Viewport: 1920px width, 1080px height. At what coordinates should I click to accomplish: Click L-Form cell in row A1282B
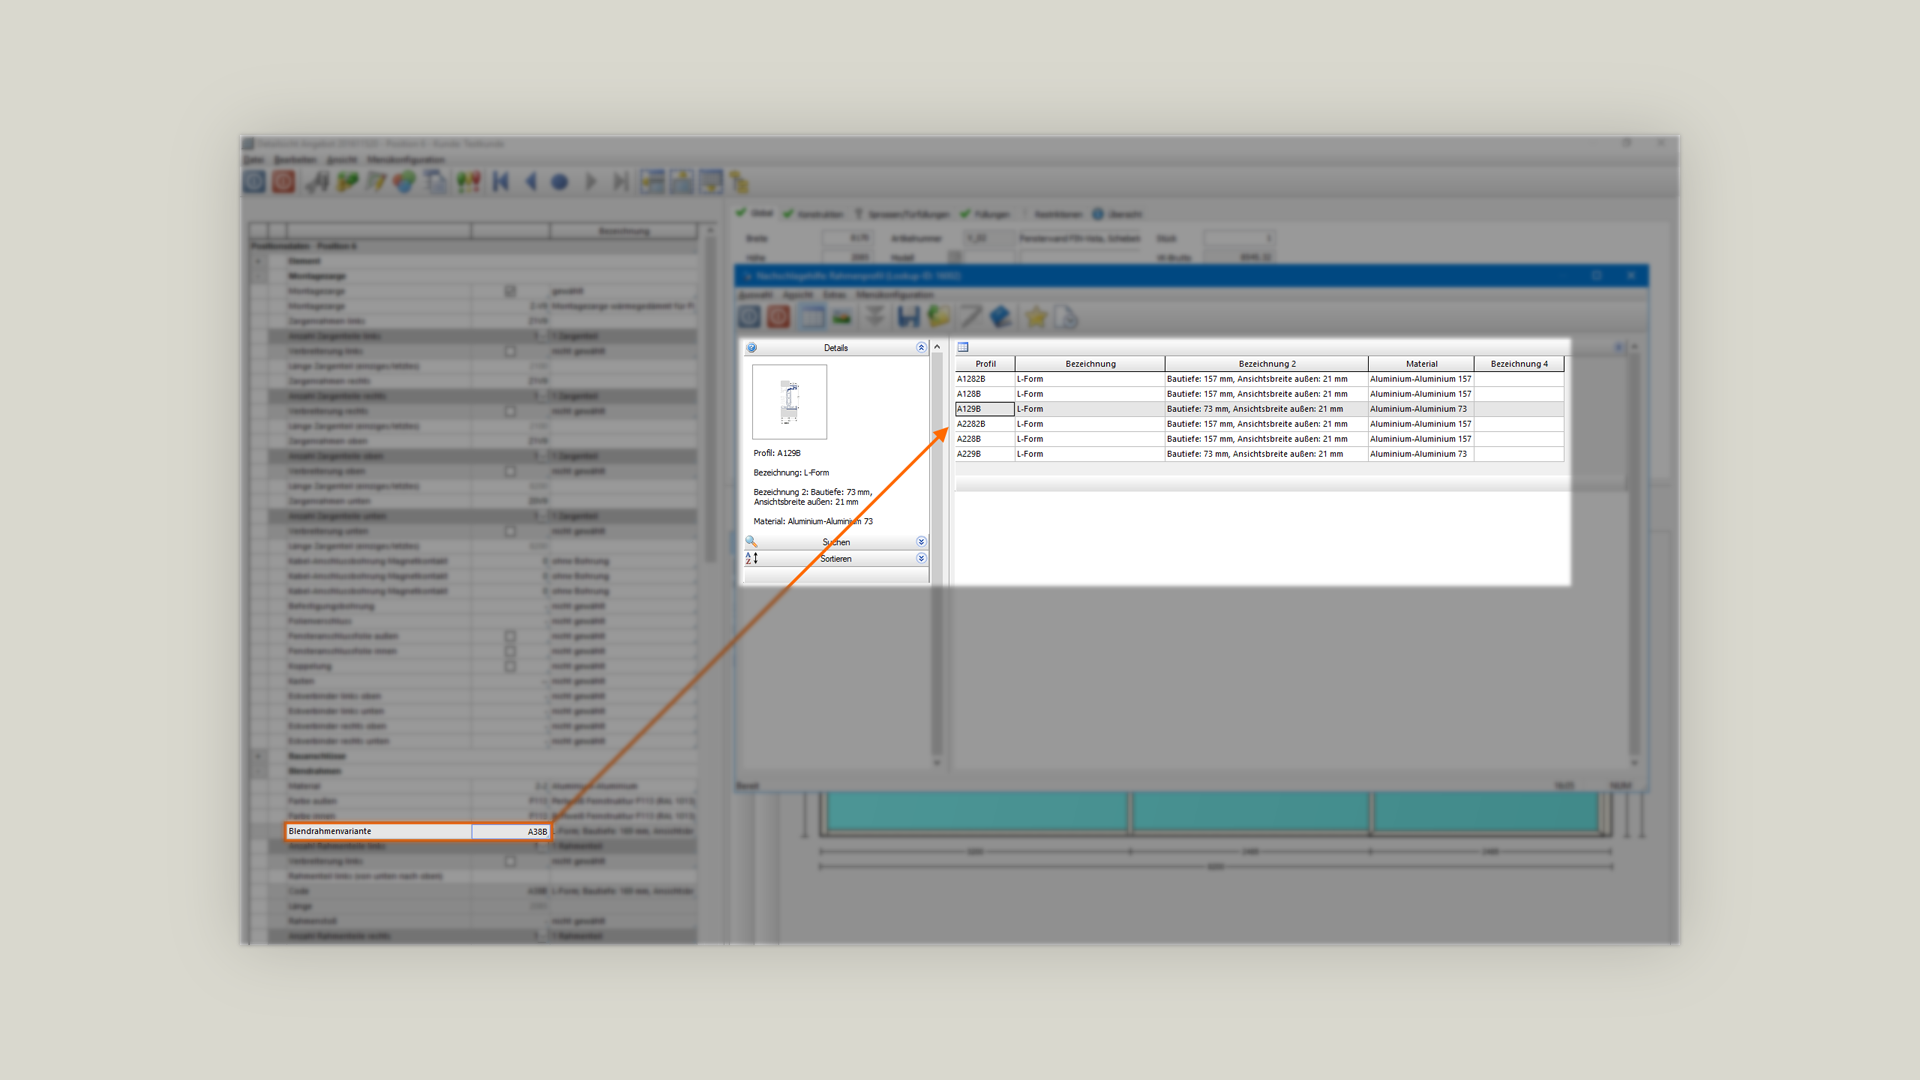pos(1090,379)
